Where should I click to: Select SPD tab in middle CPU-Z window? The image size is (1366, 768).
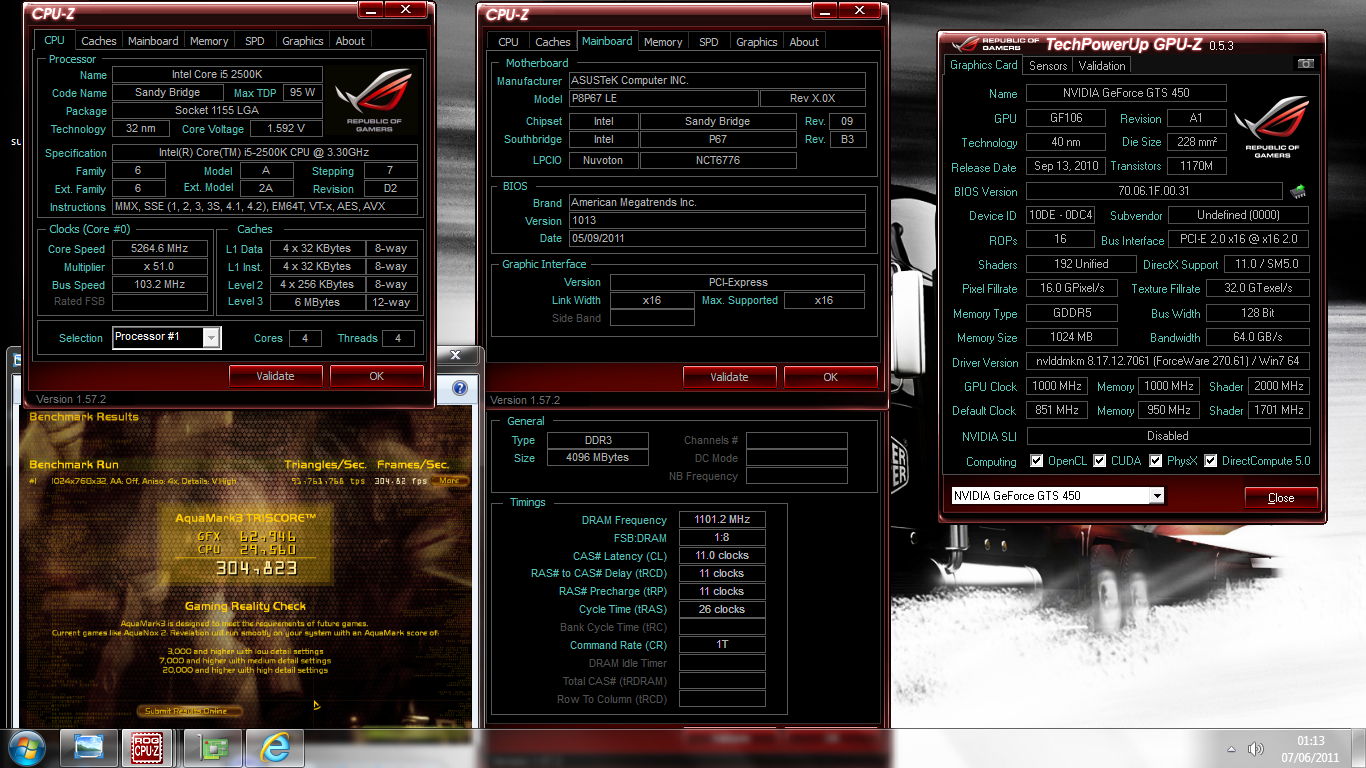click(x=709, y=42)
